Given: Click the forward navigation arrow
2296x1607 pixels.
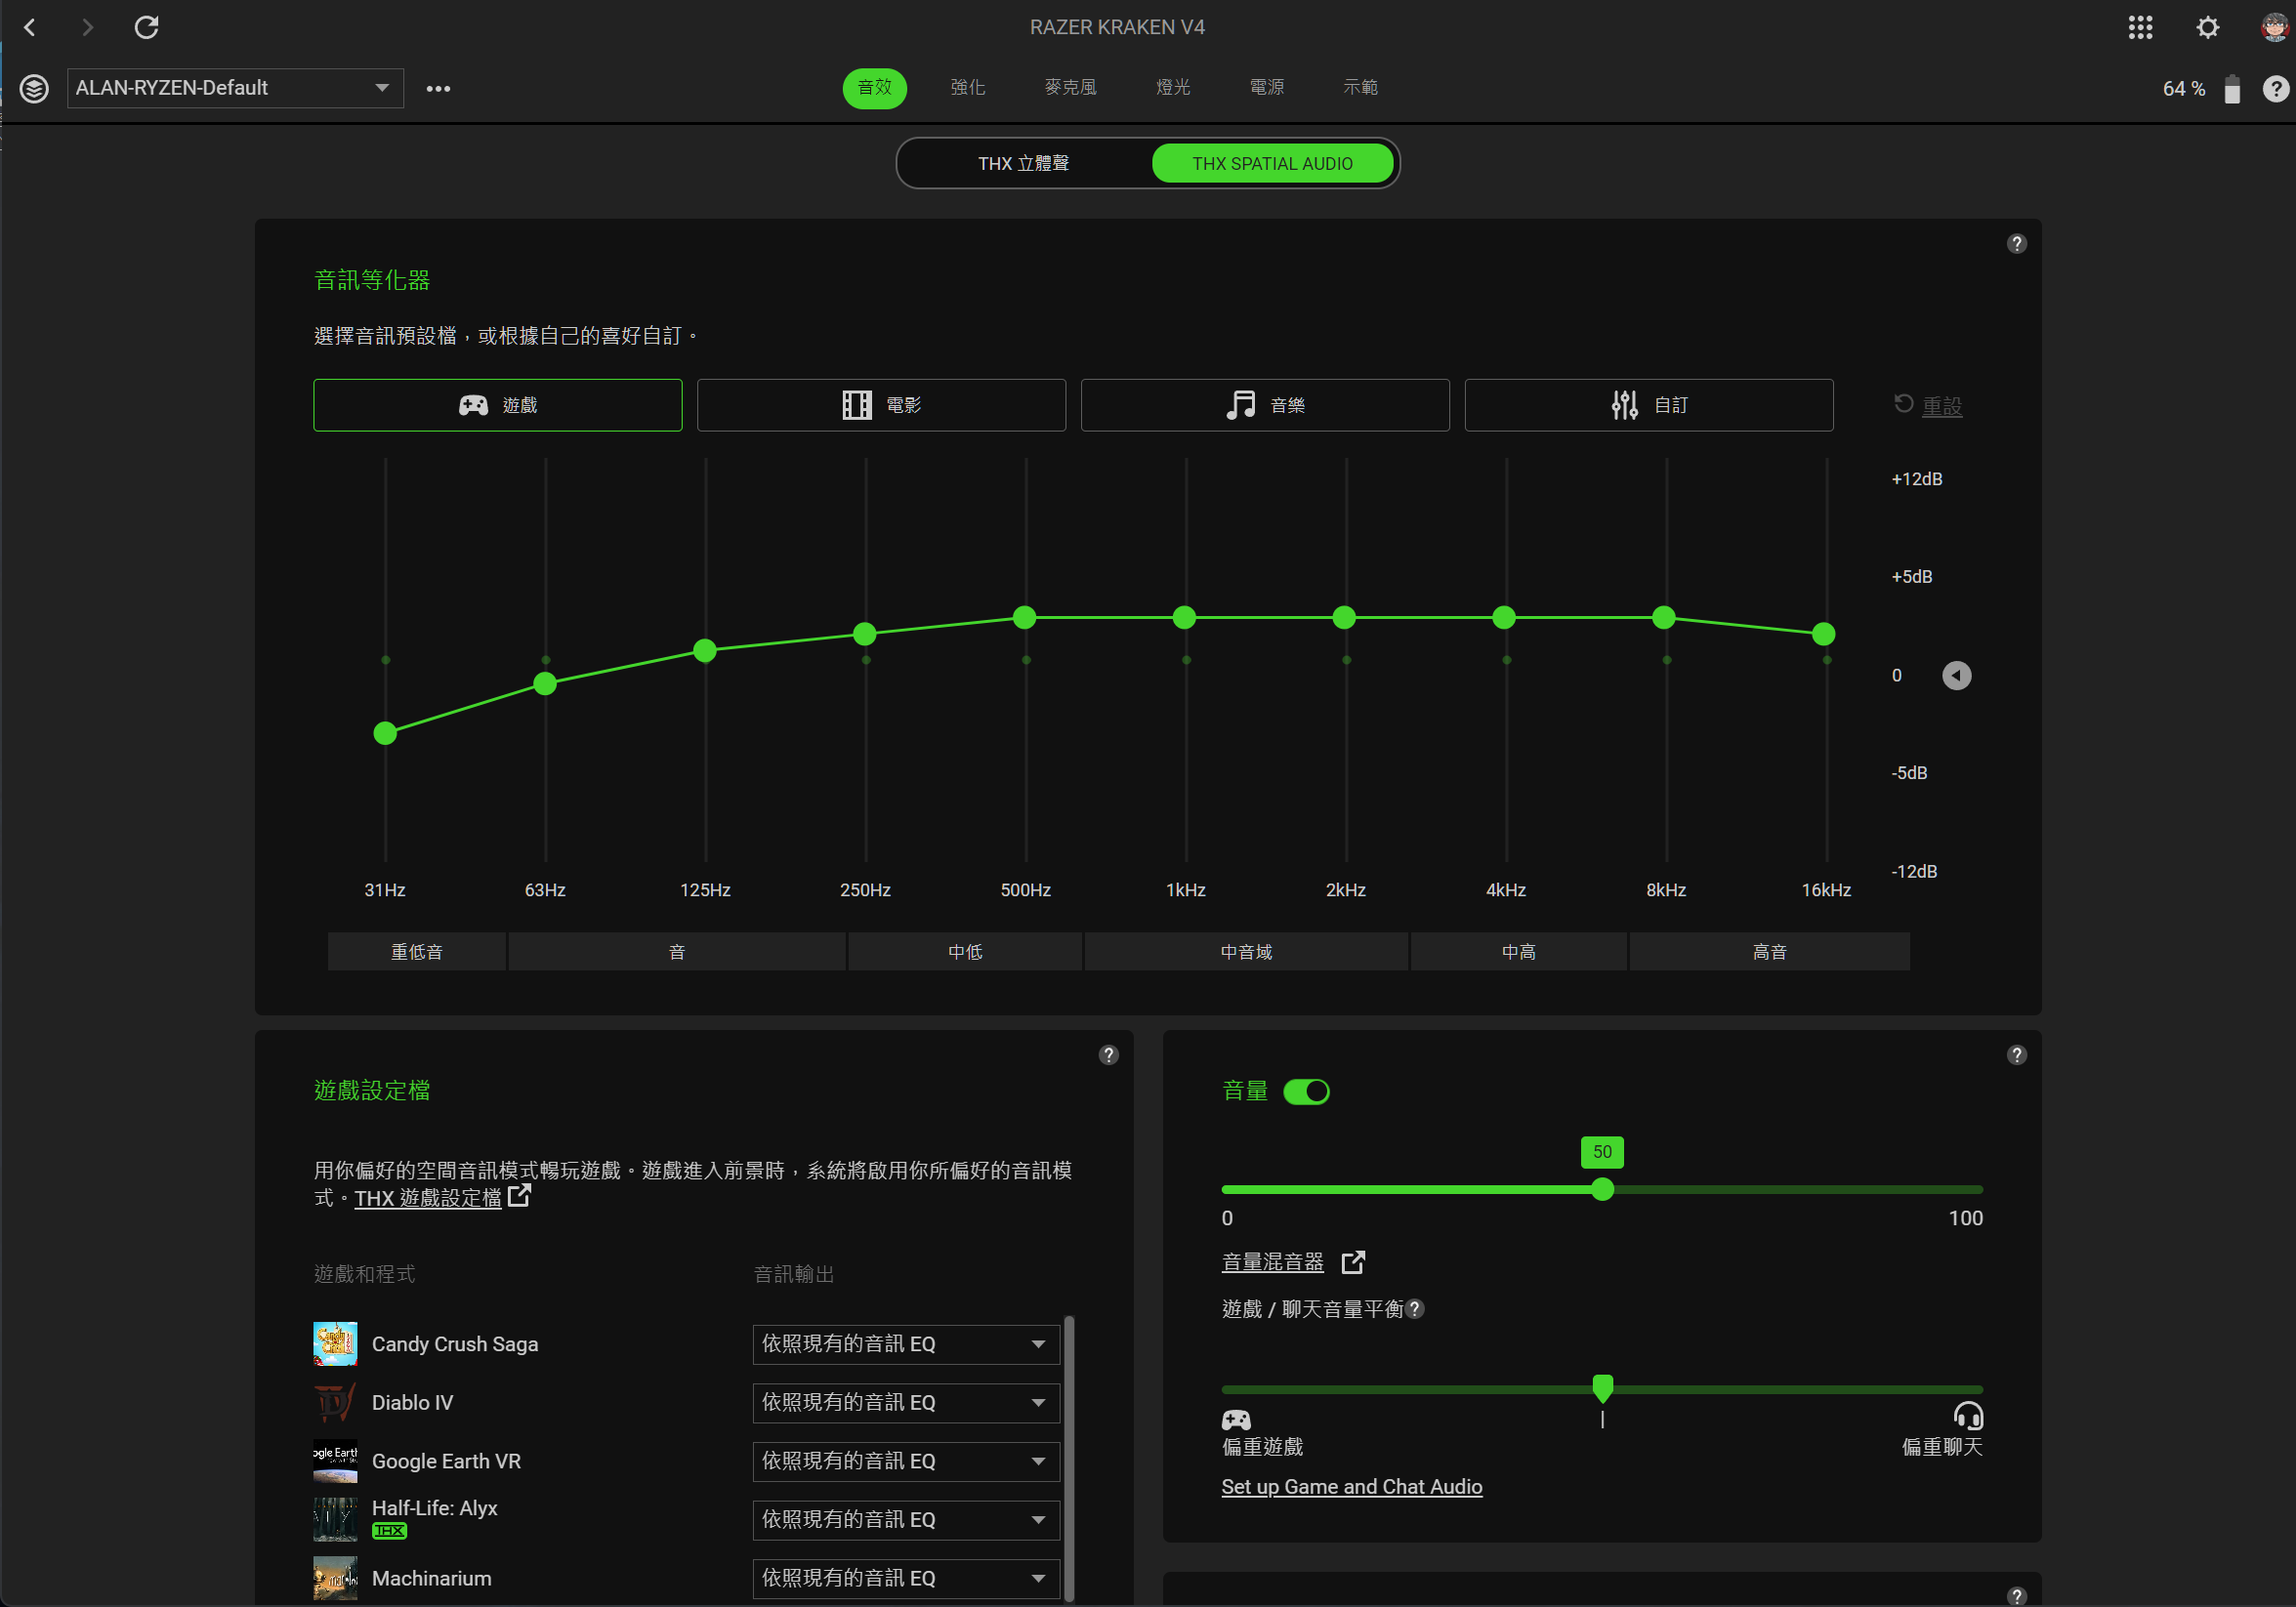Looking at the screenshot, I should coord(87,27).
